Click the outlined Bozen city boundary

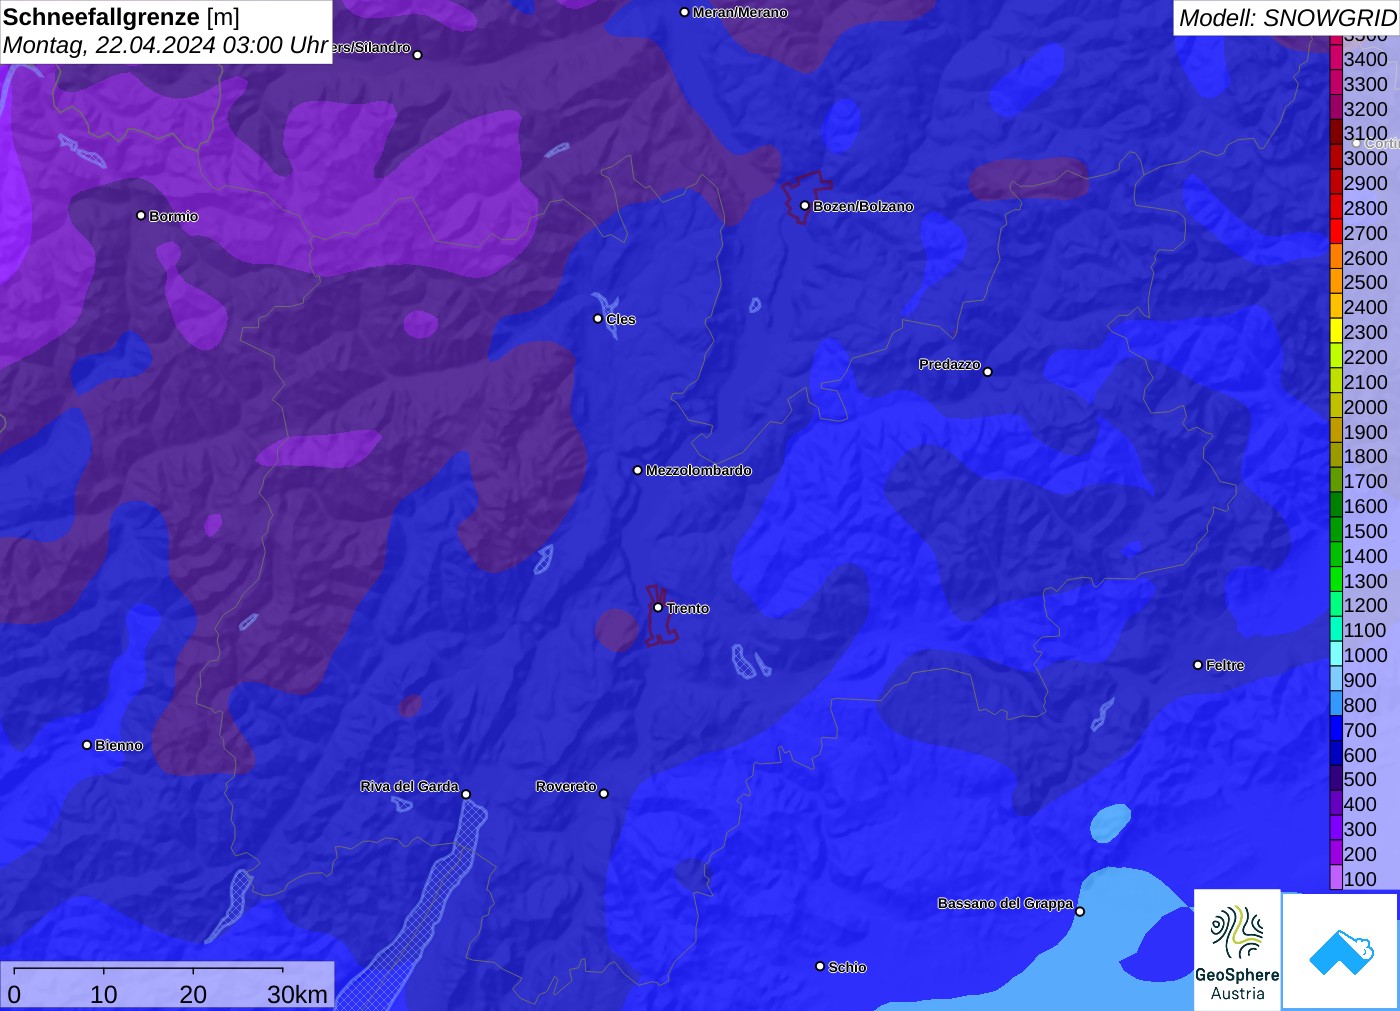(x=806, y=196)
